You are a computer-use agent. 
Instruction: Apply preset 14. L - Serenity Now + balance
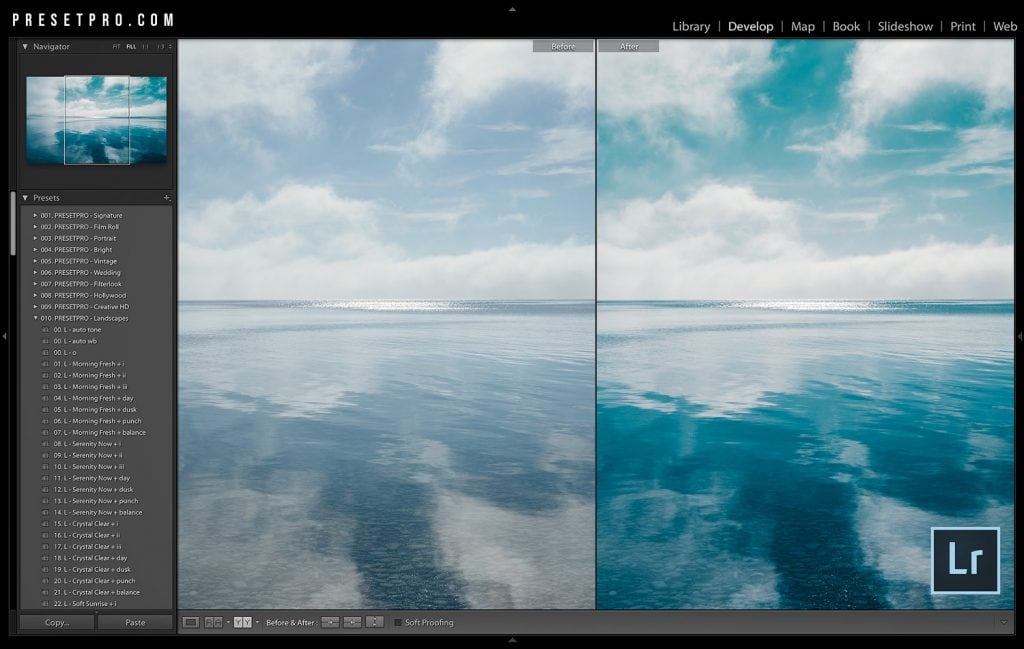[97, 513]
